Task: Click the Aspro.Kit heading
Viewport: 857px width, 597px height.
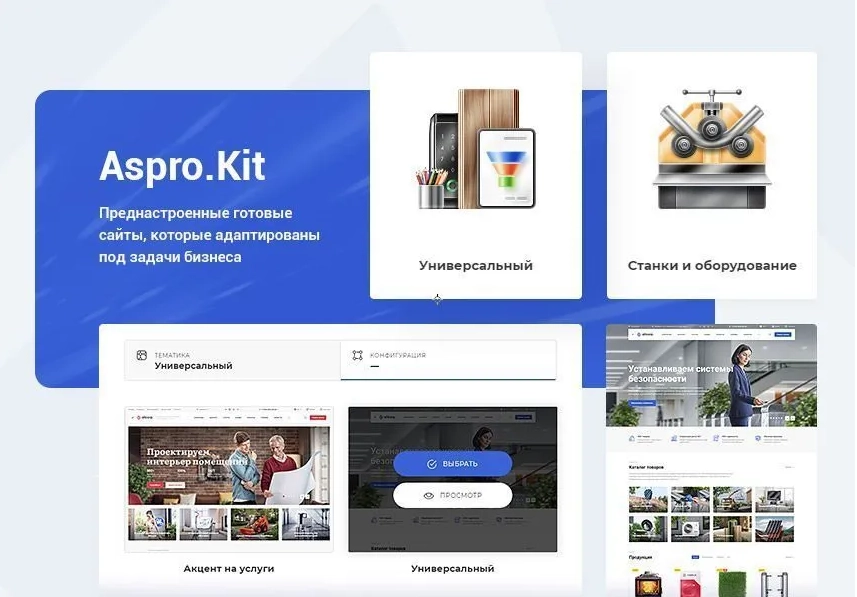Action: tap(183, 166)
